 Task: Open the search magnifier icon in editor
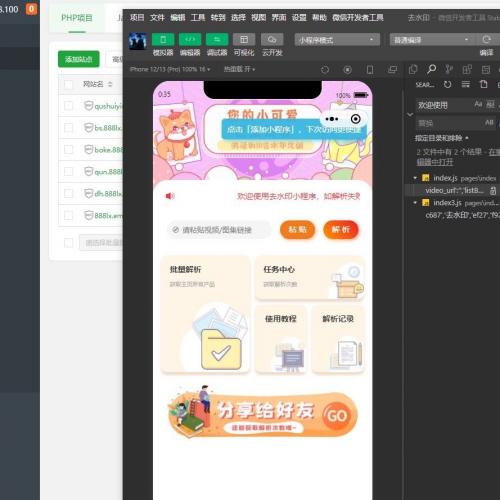(x=431, y=69)
